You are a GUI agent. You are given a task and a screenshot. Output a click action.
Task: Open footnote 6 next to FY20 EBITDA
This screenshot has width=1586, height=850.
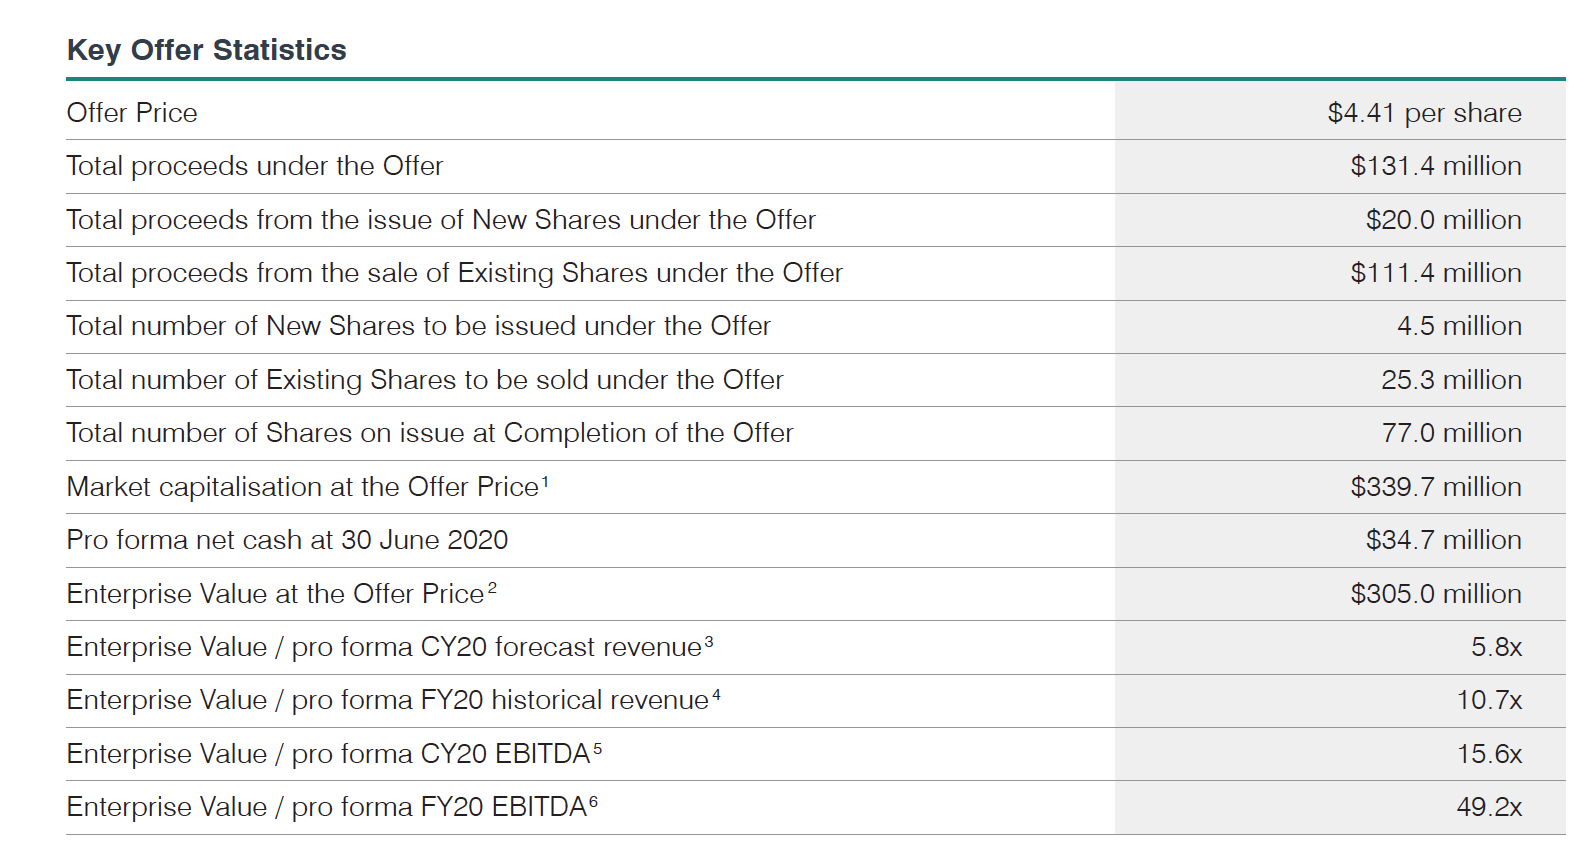[593, 801]
